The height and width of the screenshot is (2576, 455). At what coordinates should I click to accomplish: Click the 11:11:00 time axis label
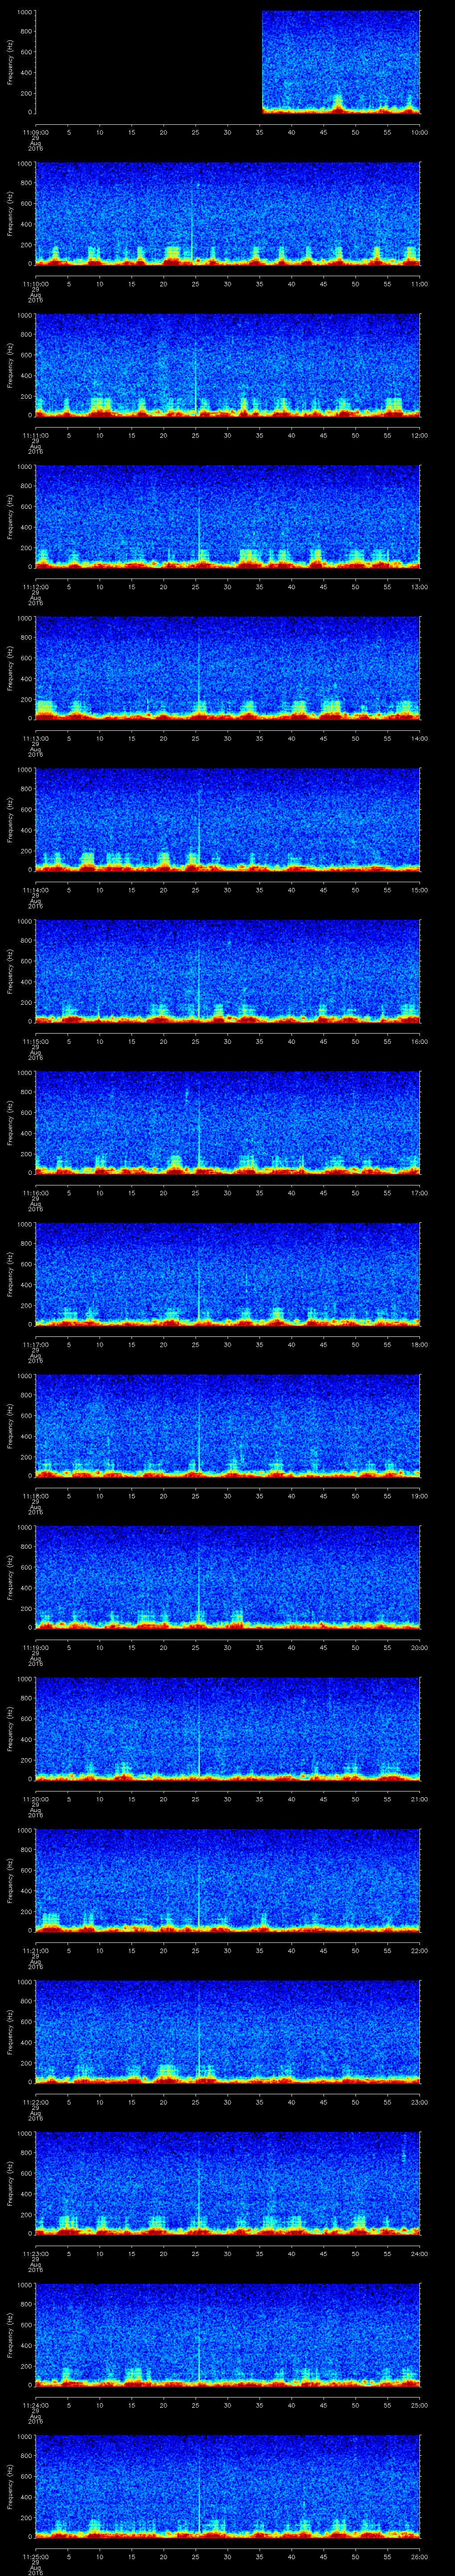35,435
